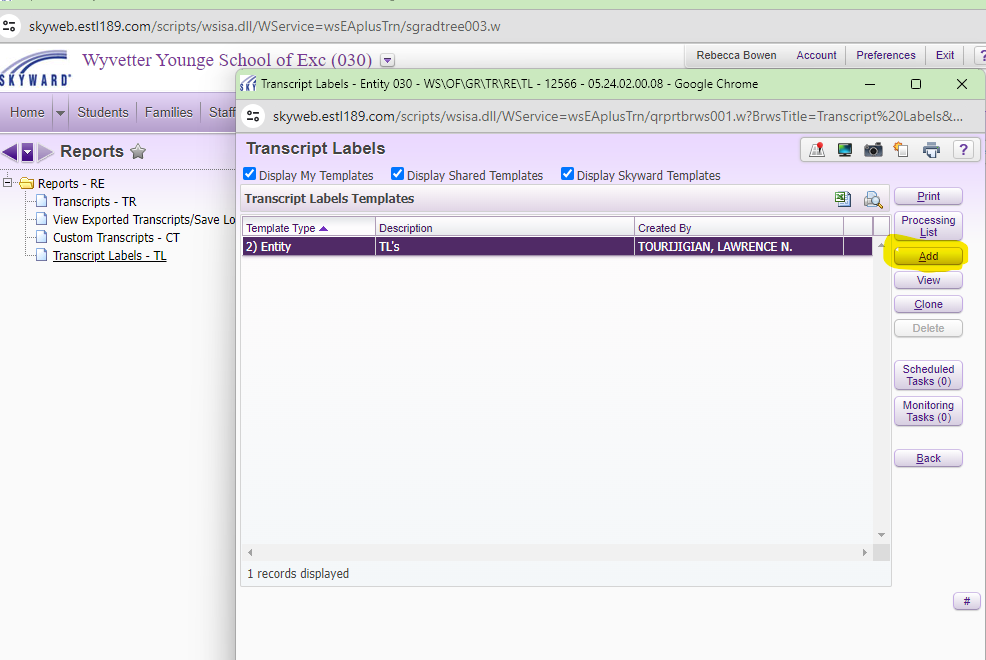The image size is (986, 660).
Task: Collapse the Reports - RE tree folder
Action: [x=9, y=183]
